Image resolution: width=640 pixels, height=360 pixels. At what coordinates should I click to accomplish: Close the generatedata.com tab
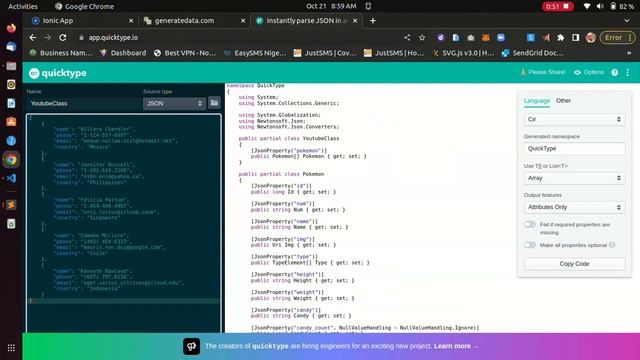click(x=243, y=20)
